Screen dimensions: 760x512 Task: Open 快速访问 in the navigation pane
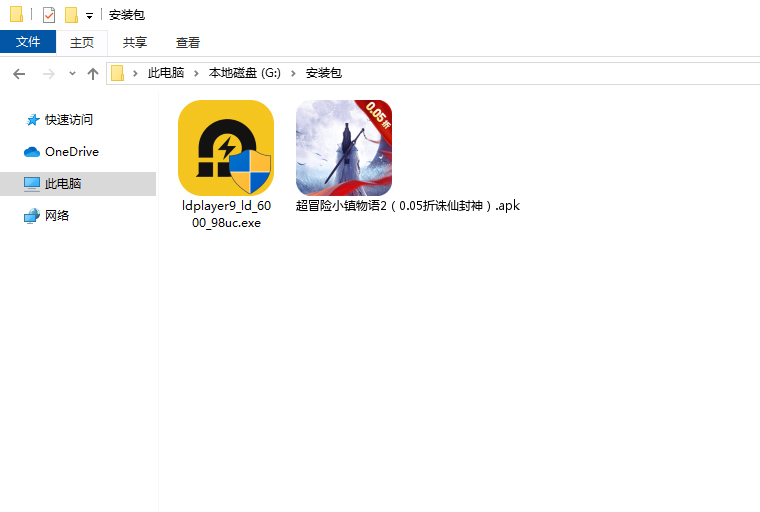click(68, 119)
